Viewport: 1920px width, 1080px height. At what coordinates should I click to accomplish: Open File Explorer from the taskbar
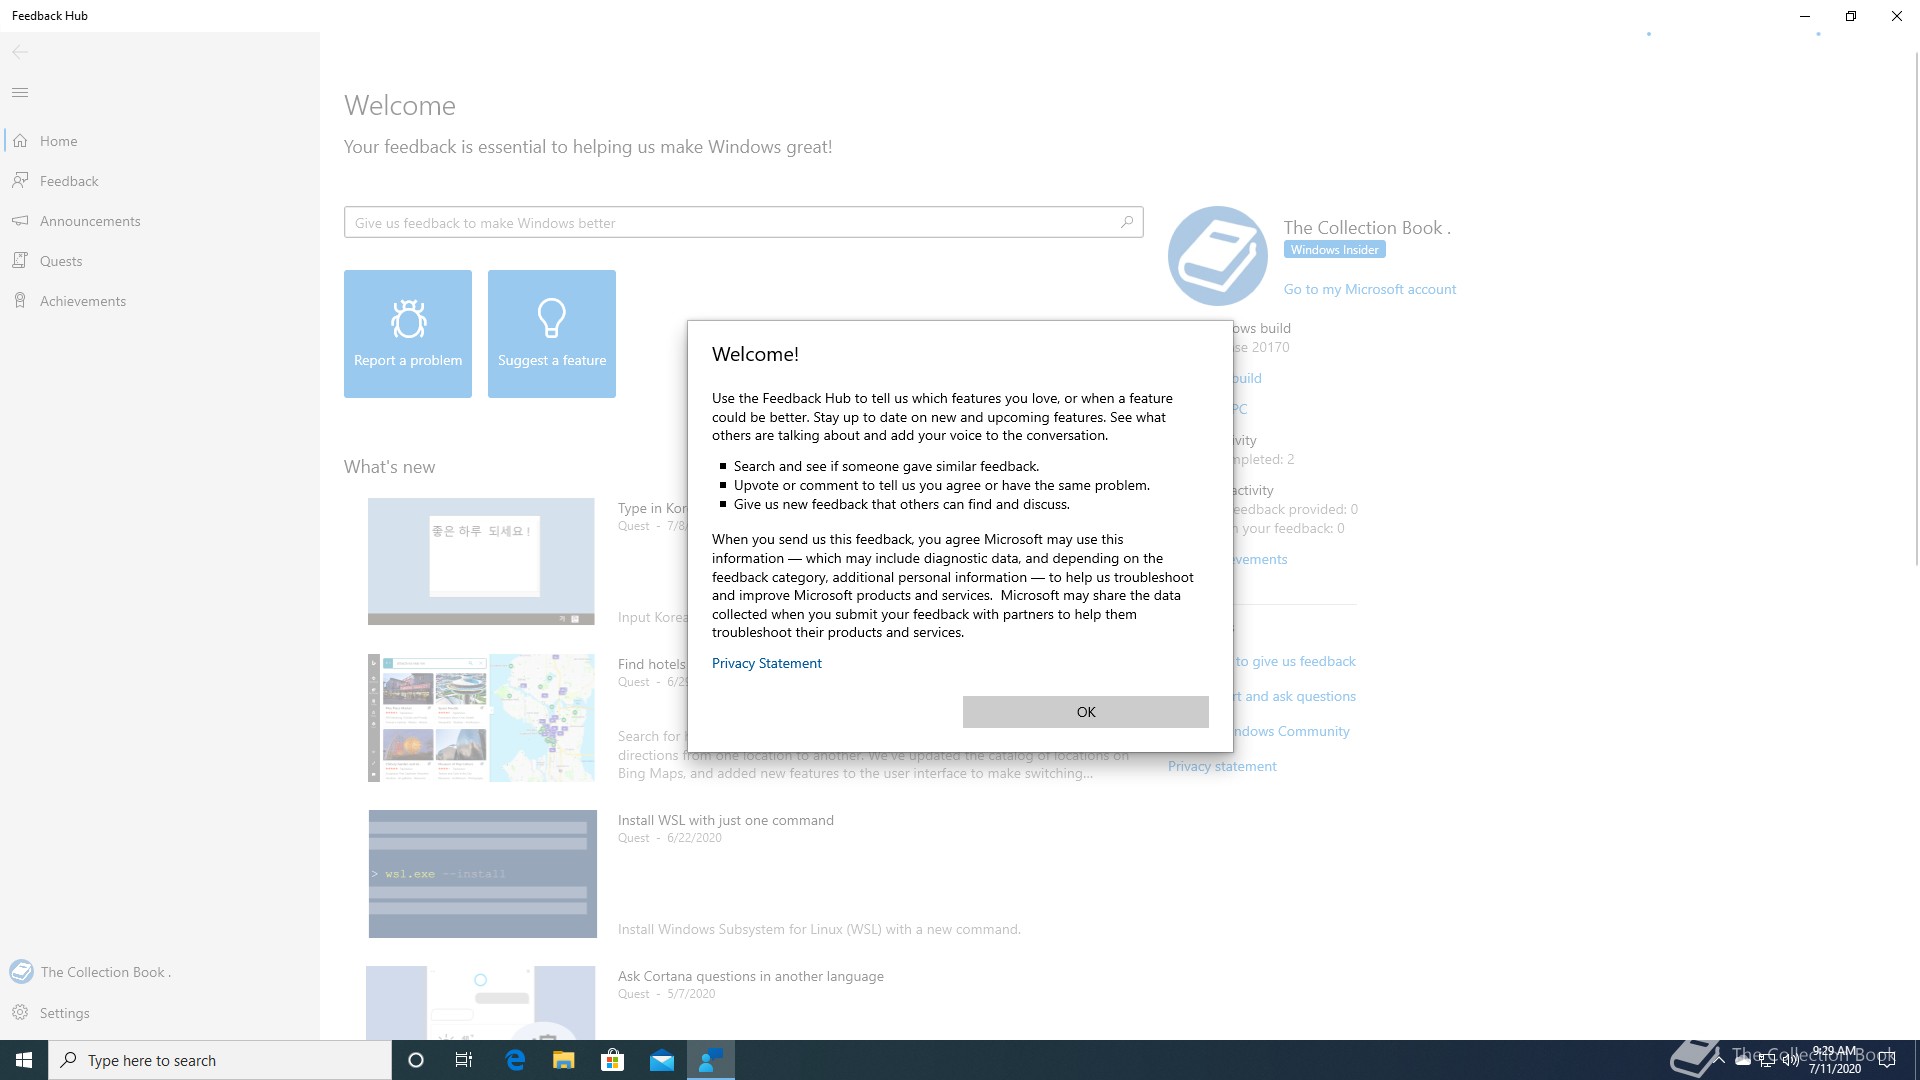(x=564, y=1060)
